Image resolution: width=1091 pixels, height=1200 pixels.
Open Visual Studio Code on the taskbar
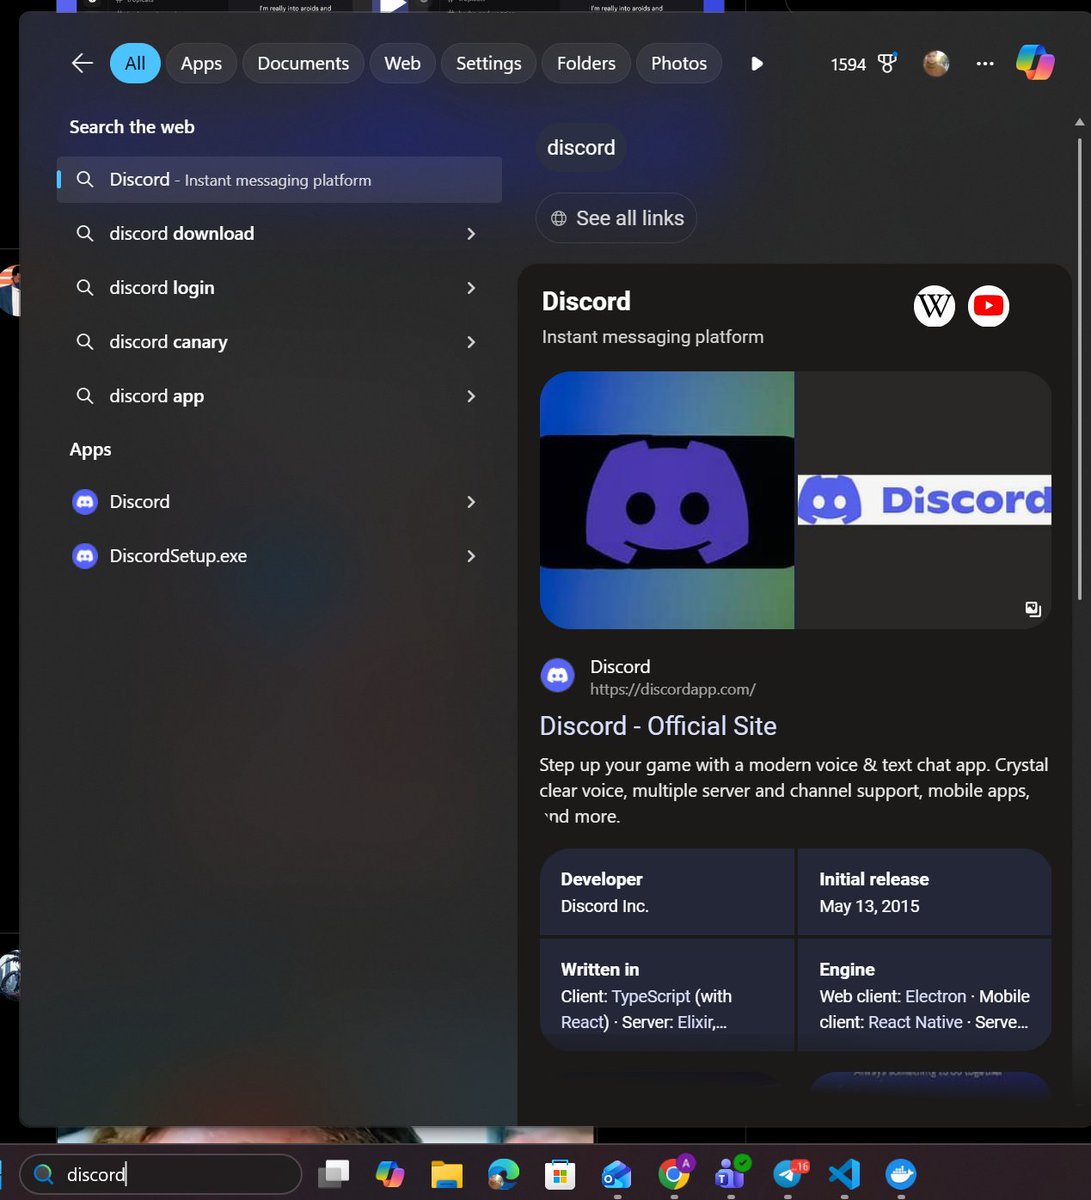845,1174
